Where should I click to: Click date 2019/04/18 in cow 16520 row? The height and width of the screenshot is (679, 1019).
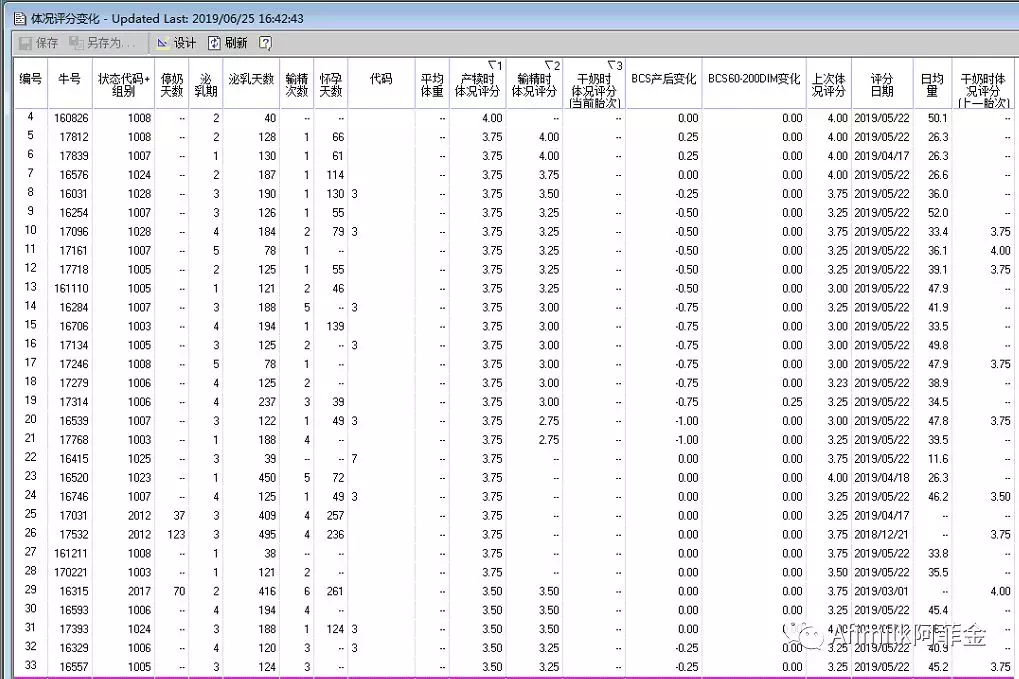pyautogui.click(x=881, y=478)
